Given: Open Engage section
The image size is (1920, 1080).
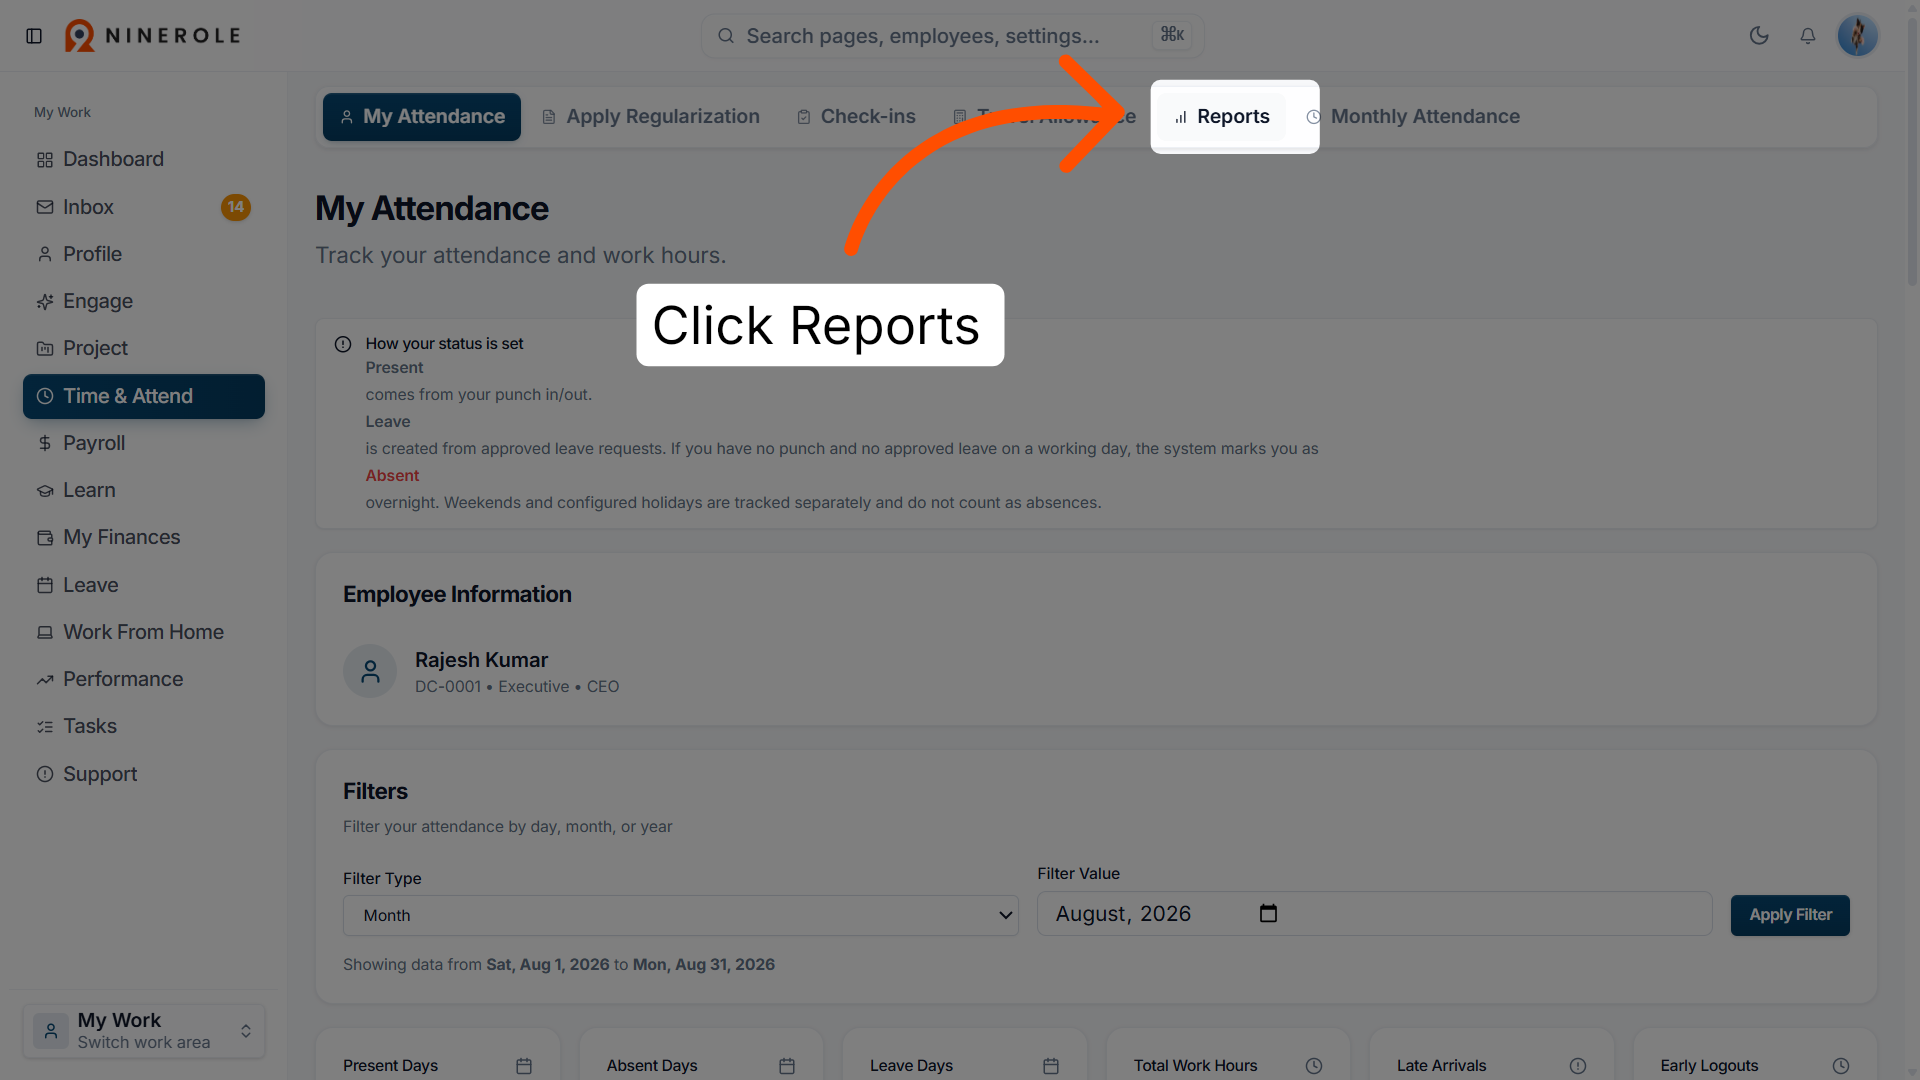Looking at the screenshot, I should click(144, 301).
